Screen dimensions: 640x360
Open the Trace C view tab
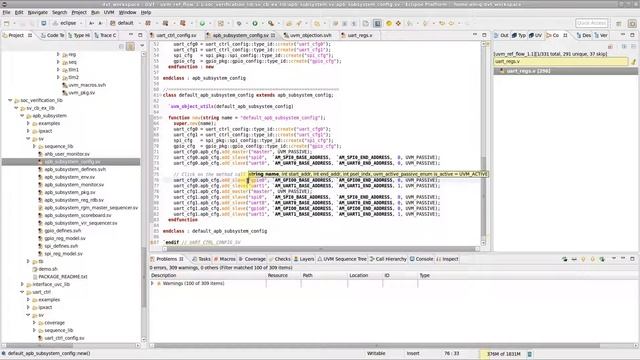pos(105,36)
